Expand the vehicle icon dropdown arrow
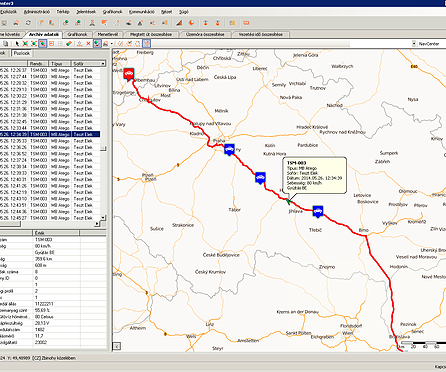 point(112,44)
